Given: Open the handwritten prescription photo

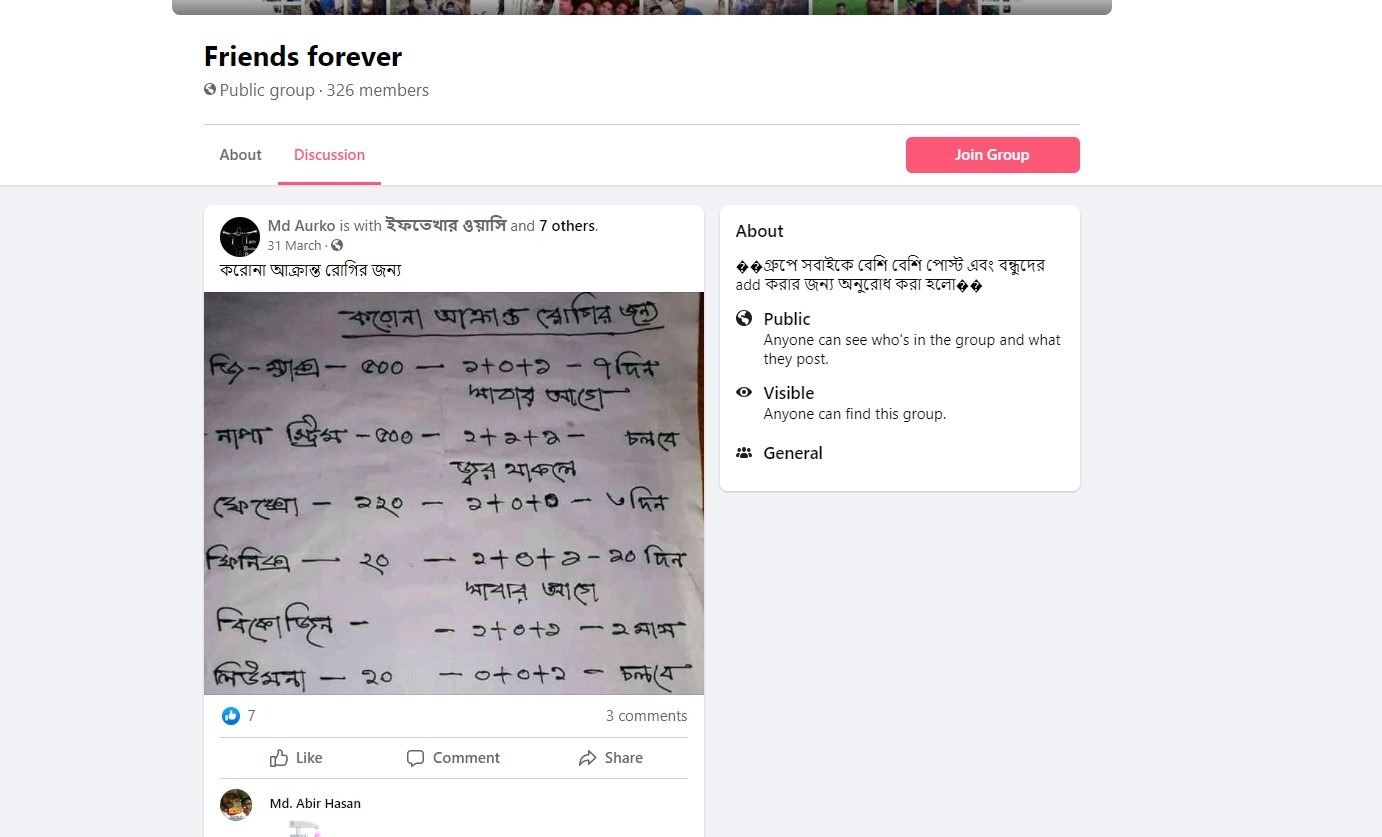Looking at the screenshot, I should [454, 493].
